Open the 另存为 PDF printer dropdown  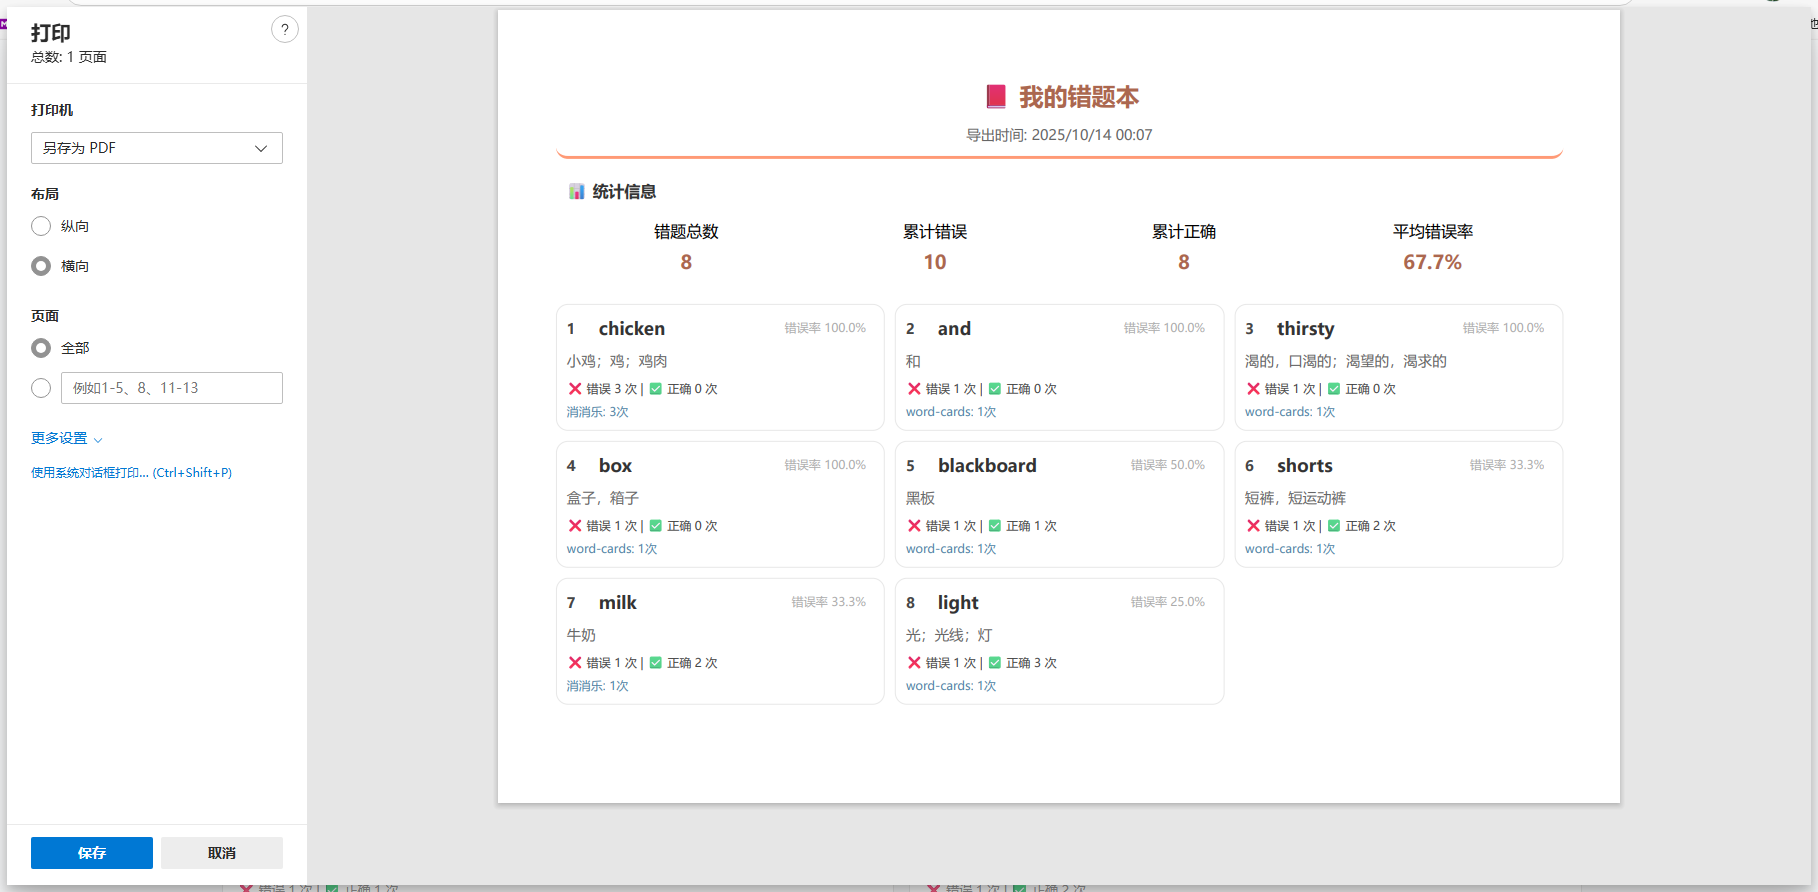[x=156, y=148]
